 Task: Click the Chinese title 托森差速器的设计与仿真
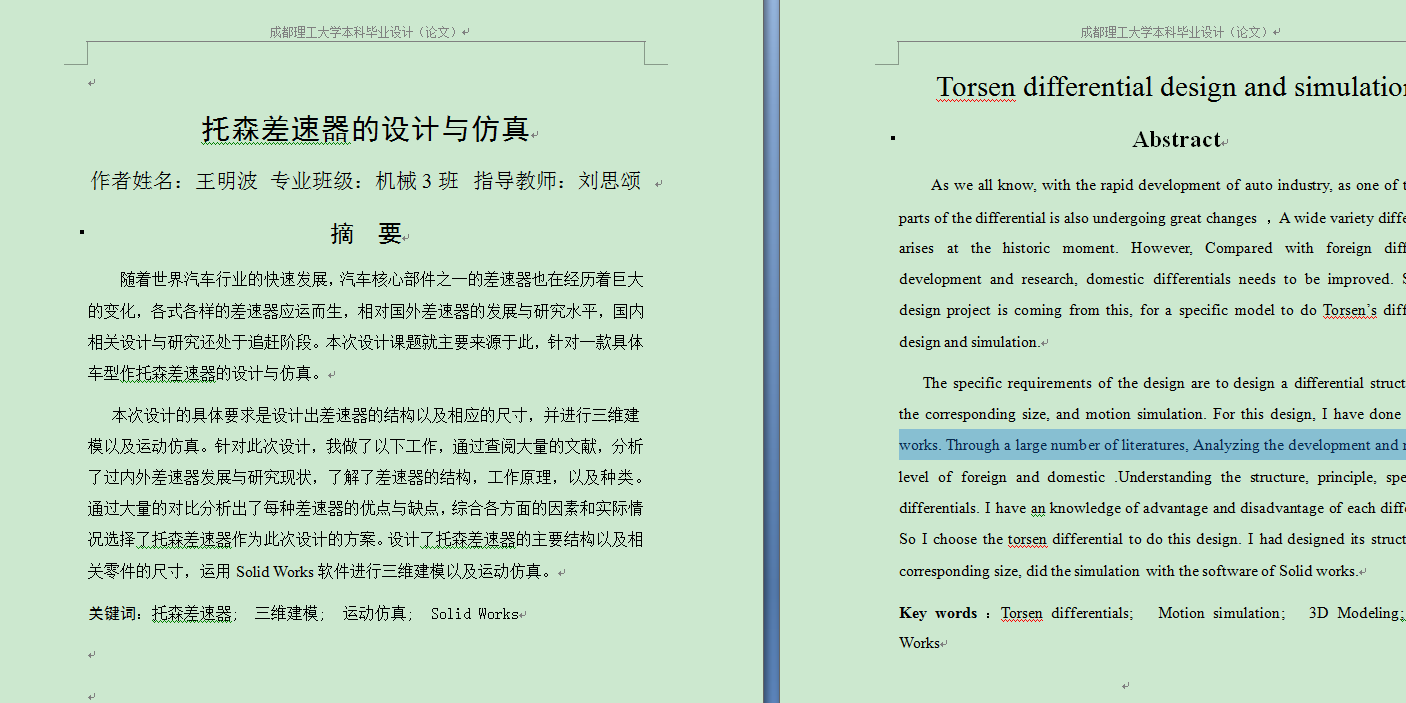[x=366, y=129]
